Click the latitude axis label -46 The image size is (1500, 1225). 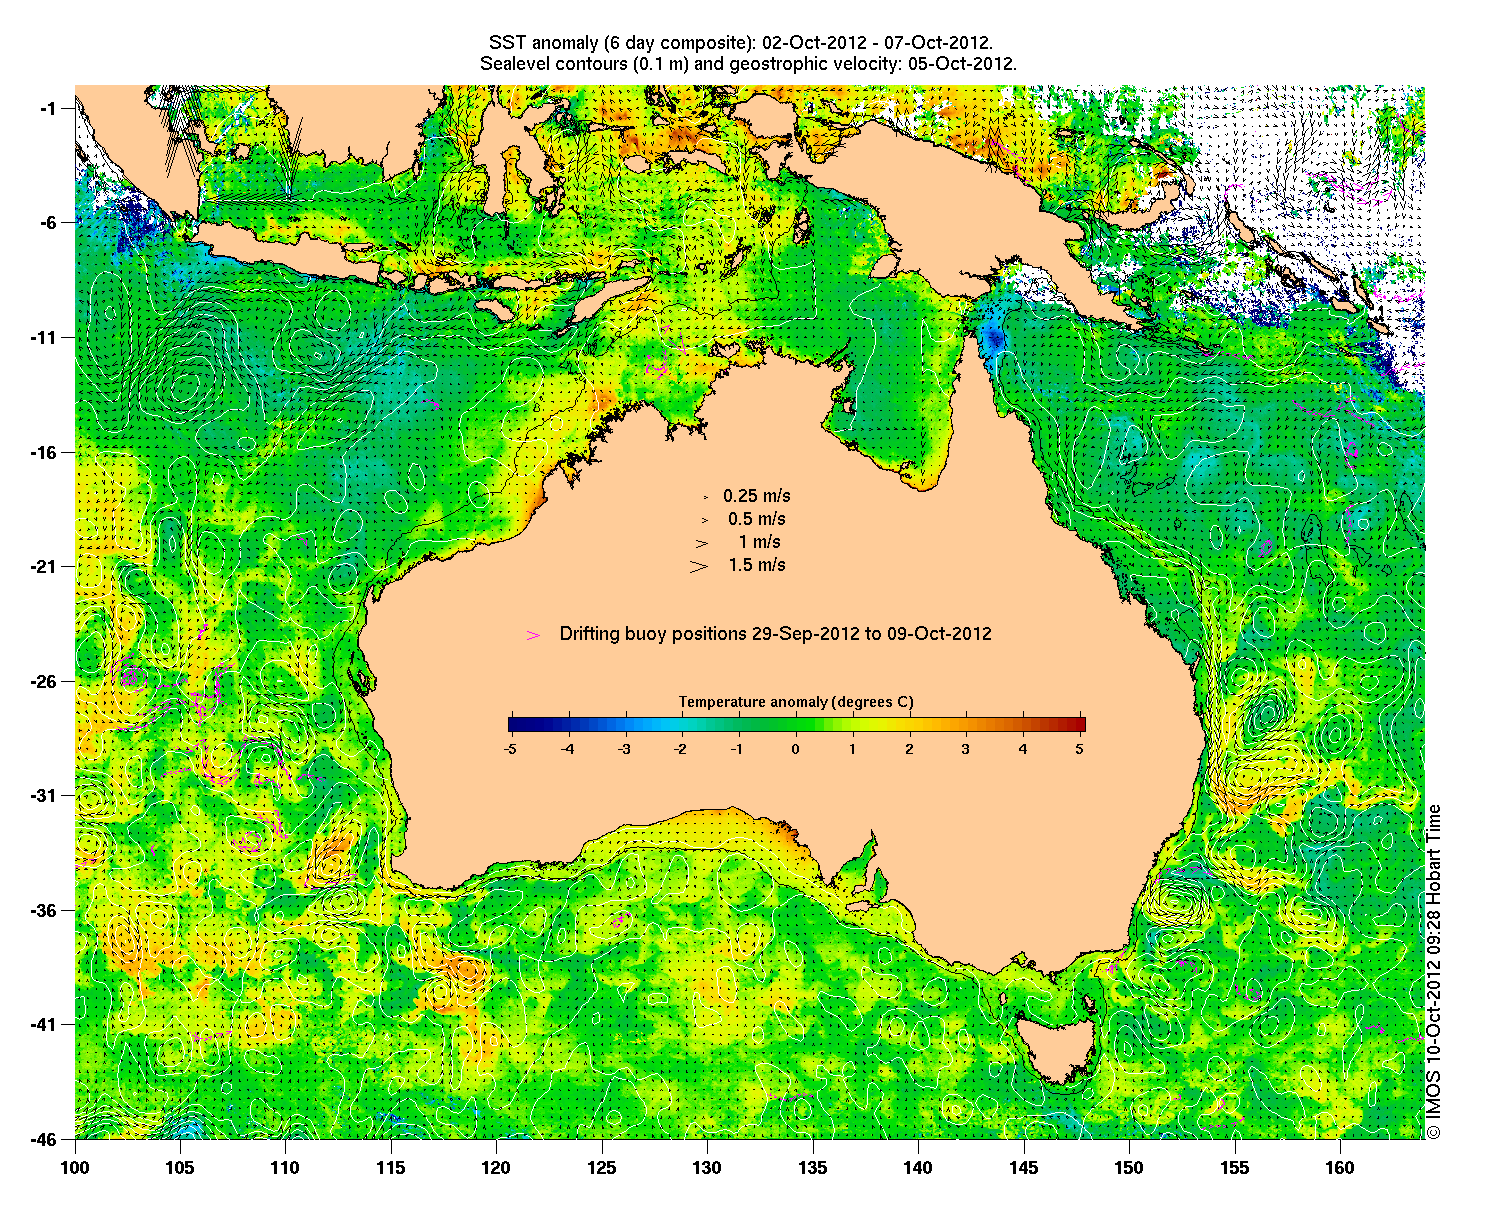pos(44,1138)
